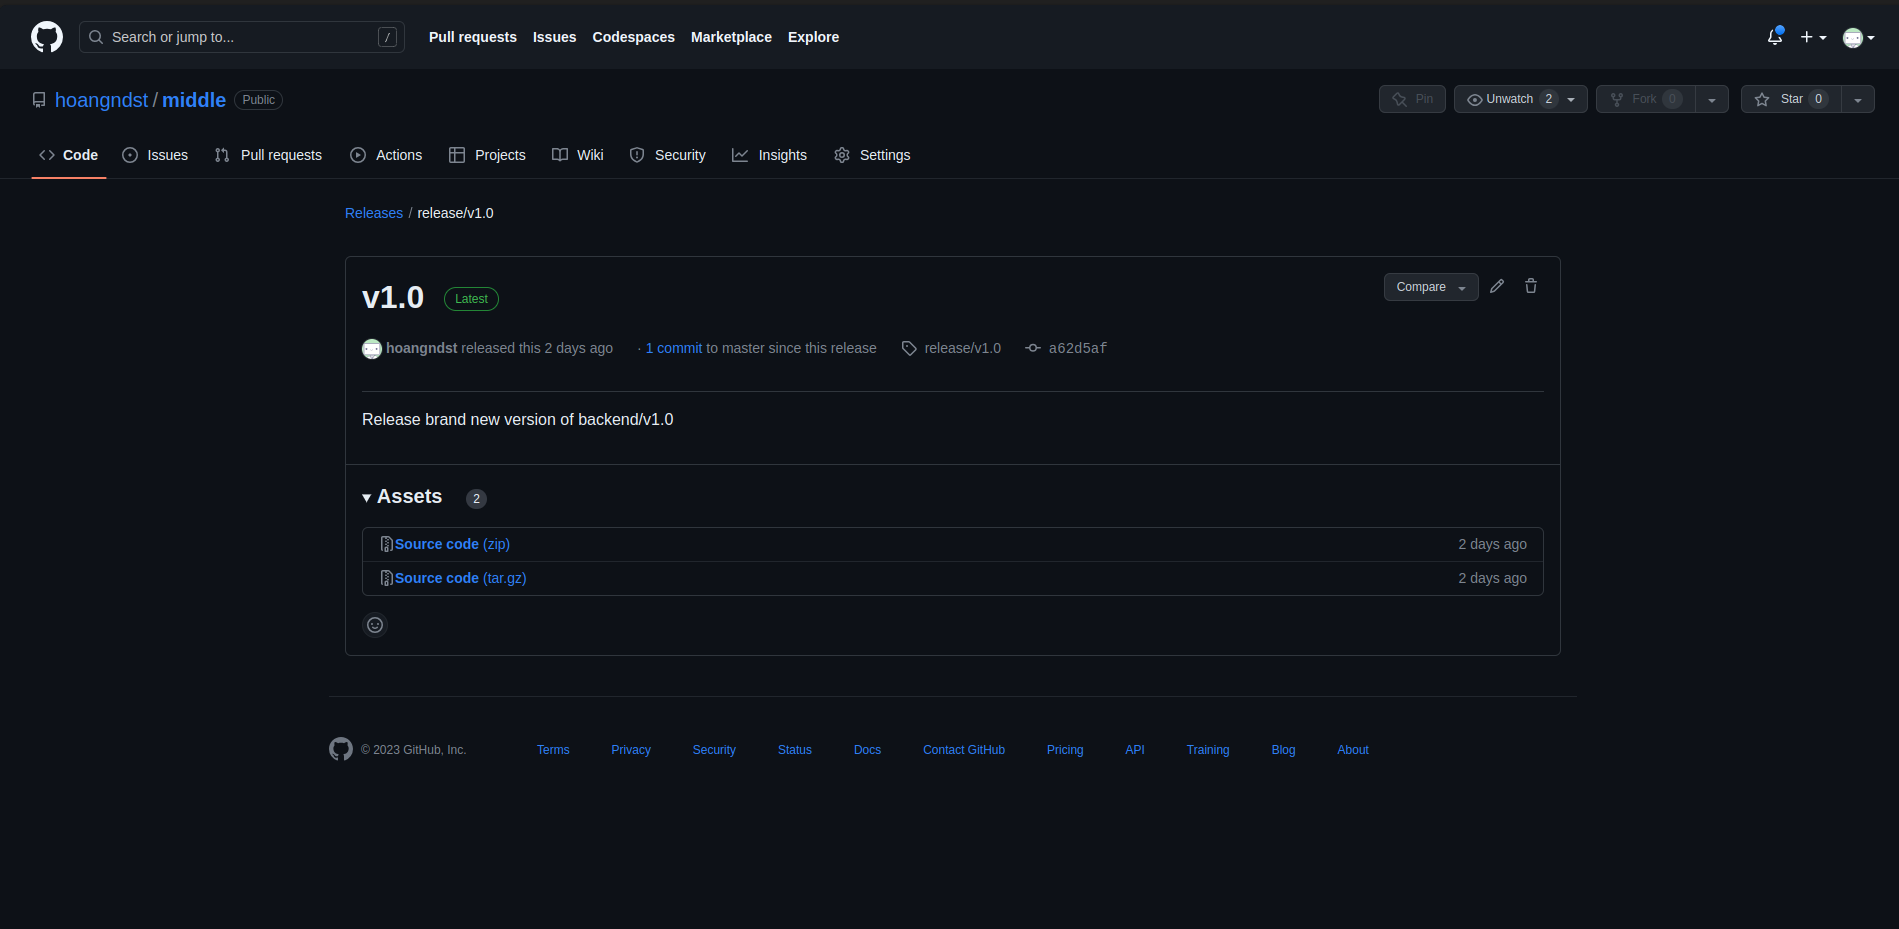The image size is (1899, 929).
Task: Delete release with trash icon
Action: click(x=1531, y=286)
